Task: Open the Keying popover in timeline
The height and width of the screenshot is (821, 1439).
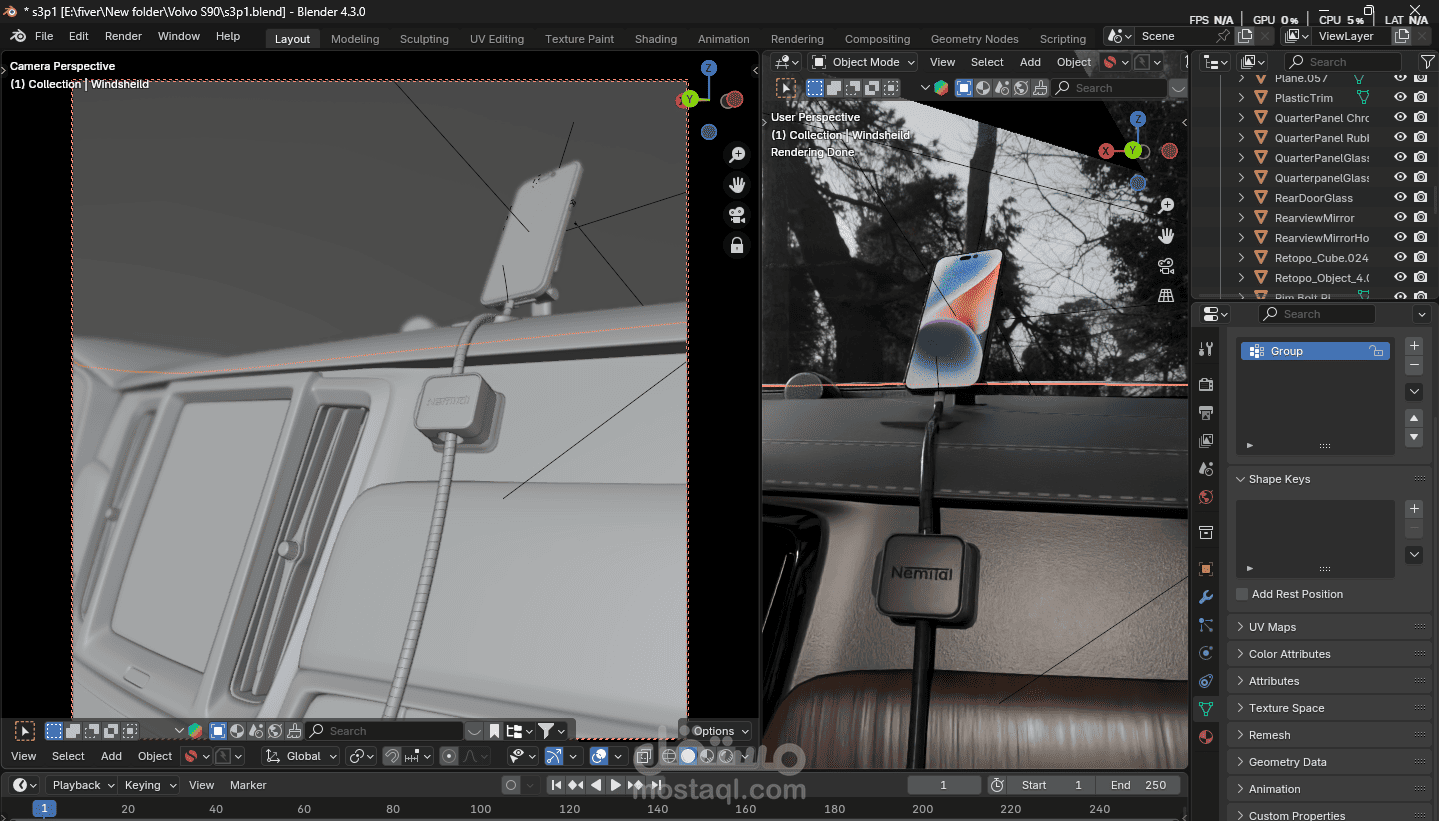Action: click(149, 785)
